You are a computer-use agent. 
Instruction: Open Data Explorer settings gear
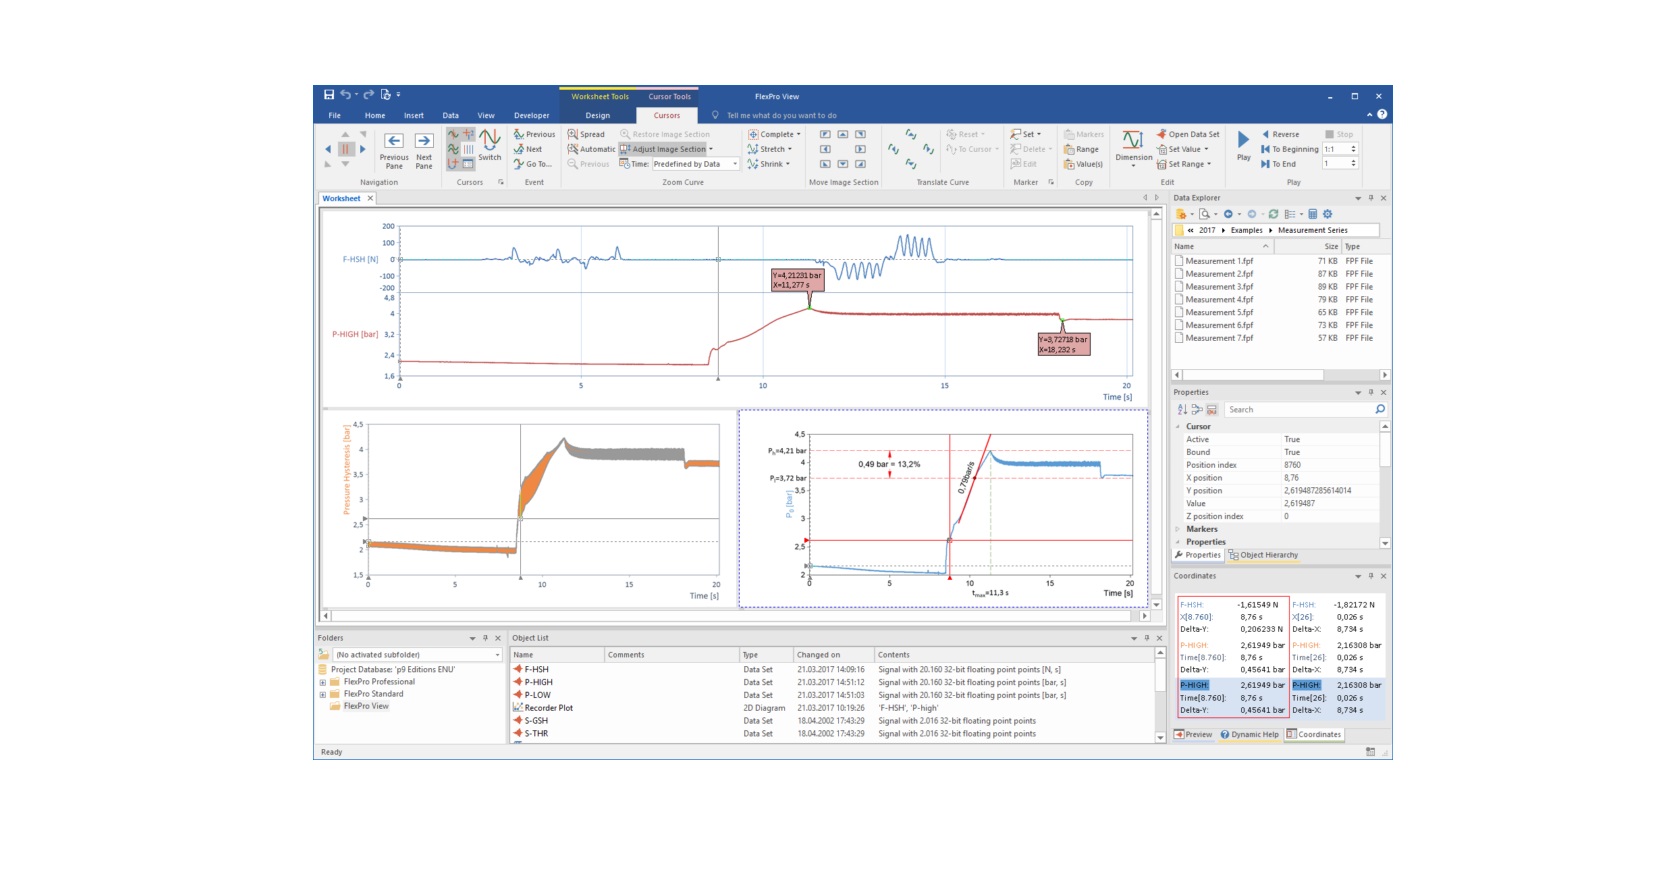1328,214
